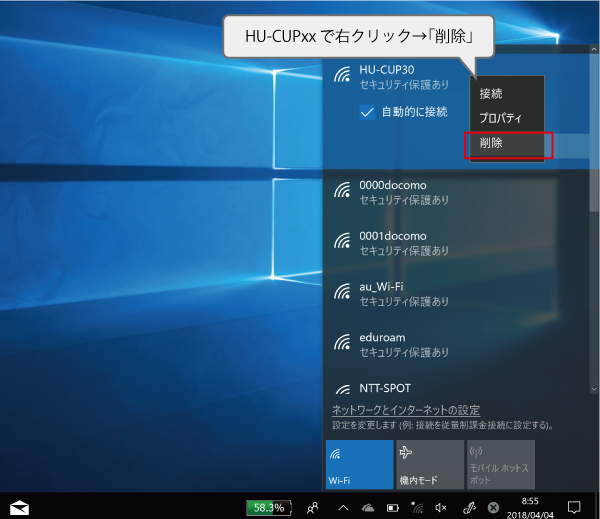Screen dimensions: 600x519
Task: Click the People icon on taskbar
Action: pos(313,508)
